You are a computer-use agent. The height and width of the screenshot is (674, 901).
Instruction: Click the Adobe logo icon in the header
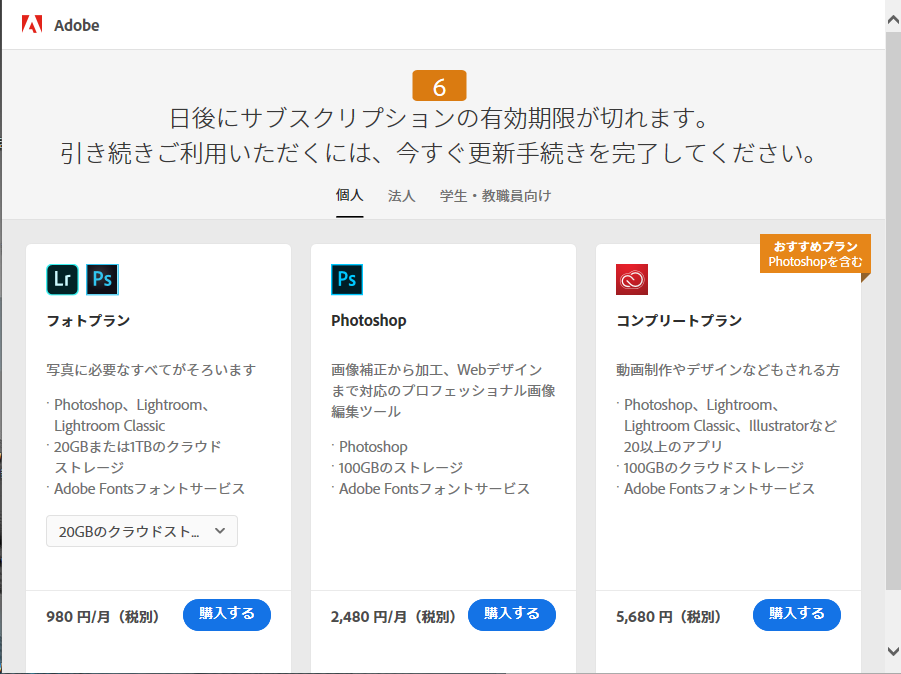pyautogui.click(x=32, y=25)
